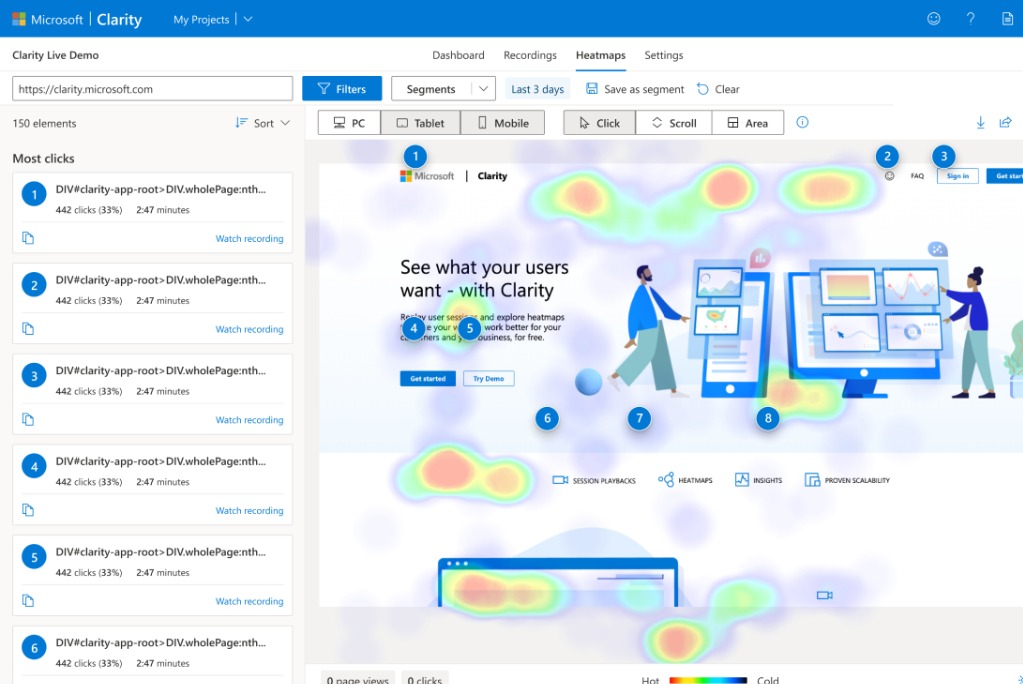Switch to Scroll heatmap mode
Screen dimensions: 1023x684
pos(673,123)
